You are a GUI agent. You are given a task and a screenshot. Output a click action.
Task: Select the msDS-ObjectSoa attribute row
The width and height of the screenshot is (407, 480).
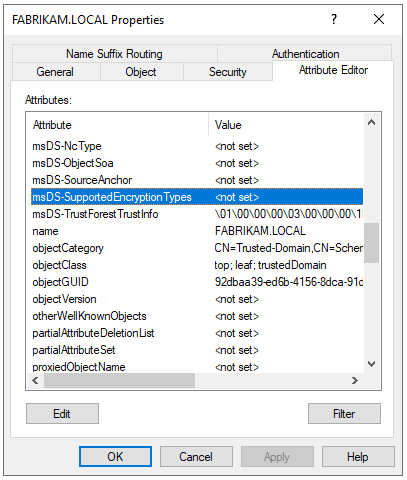(x=197, y=163)
